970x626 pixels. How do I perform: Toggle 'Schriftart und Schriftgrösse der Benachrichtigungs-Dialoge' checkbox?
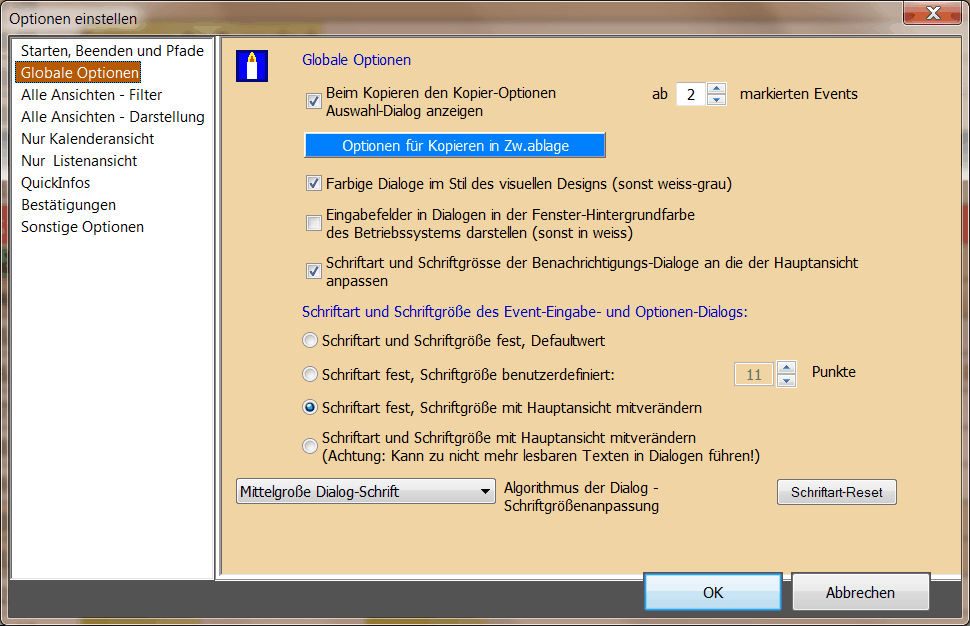pos(314,271)
